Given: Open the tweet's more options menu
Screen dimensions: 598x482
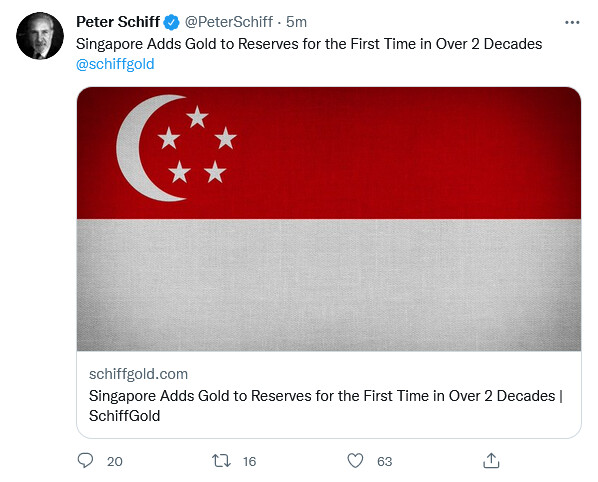Looking at the screenshot, I should 572,22.
